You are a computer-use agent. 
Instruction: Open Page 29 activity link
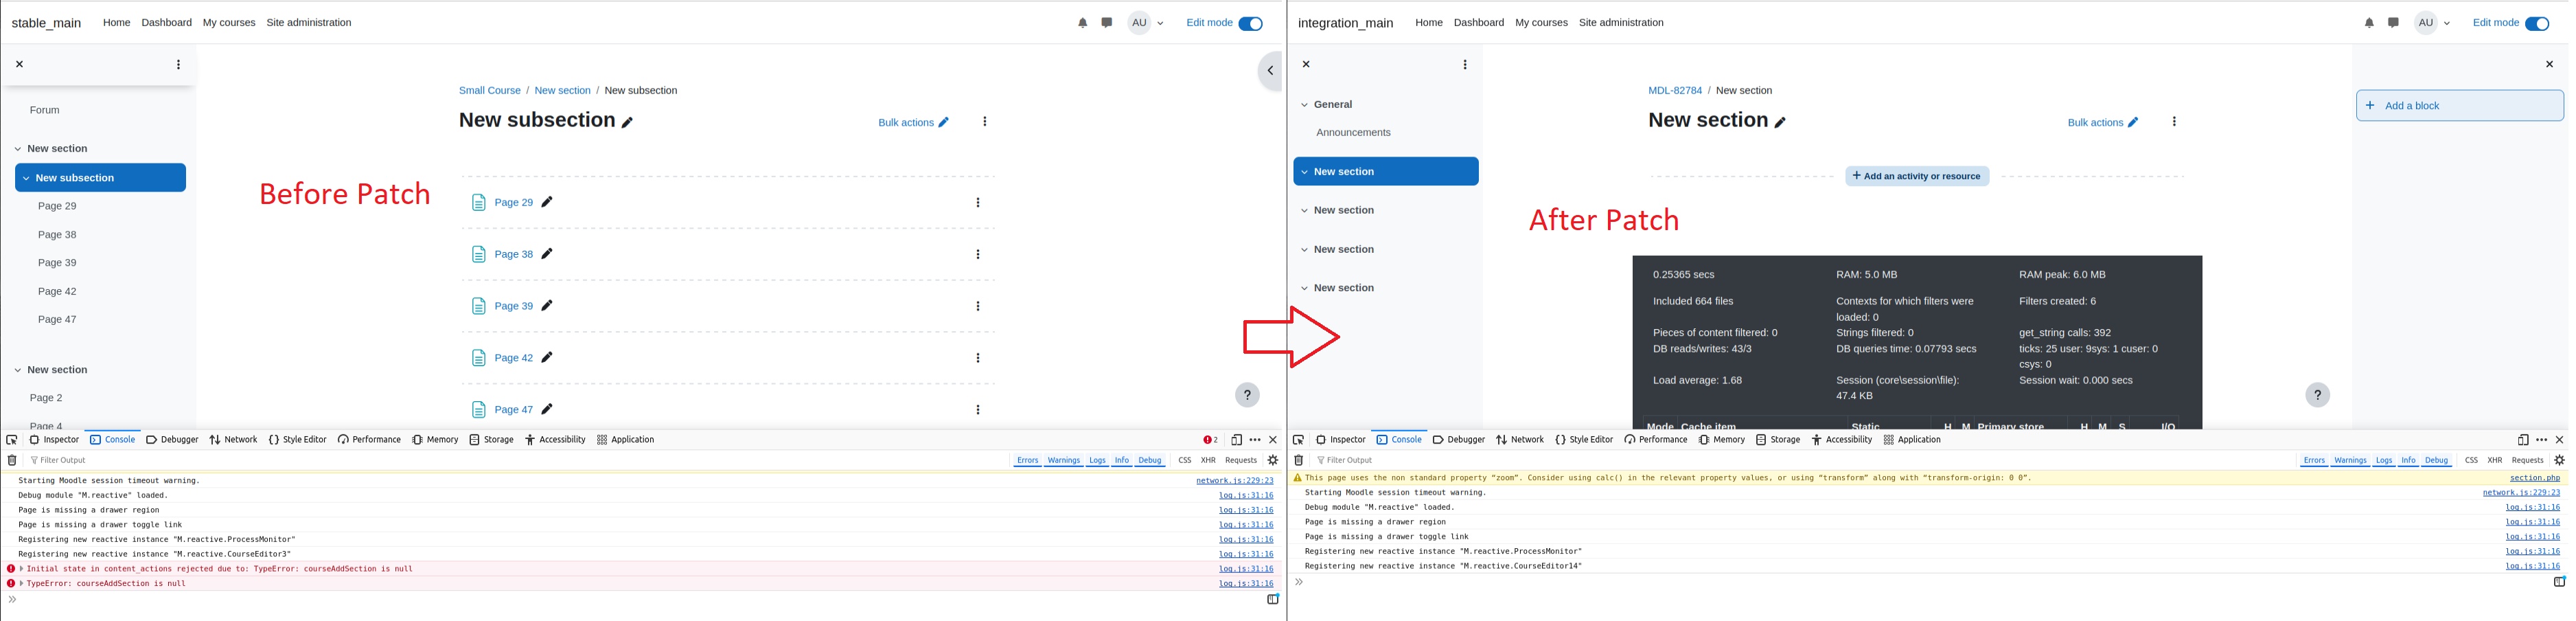[x=513, y=202]
